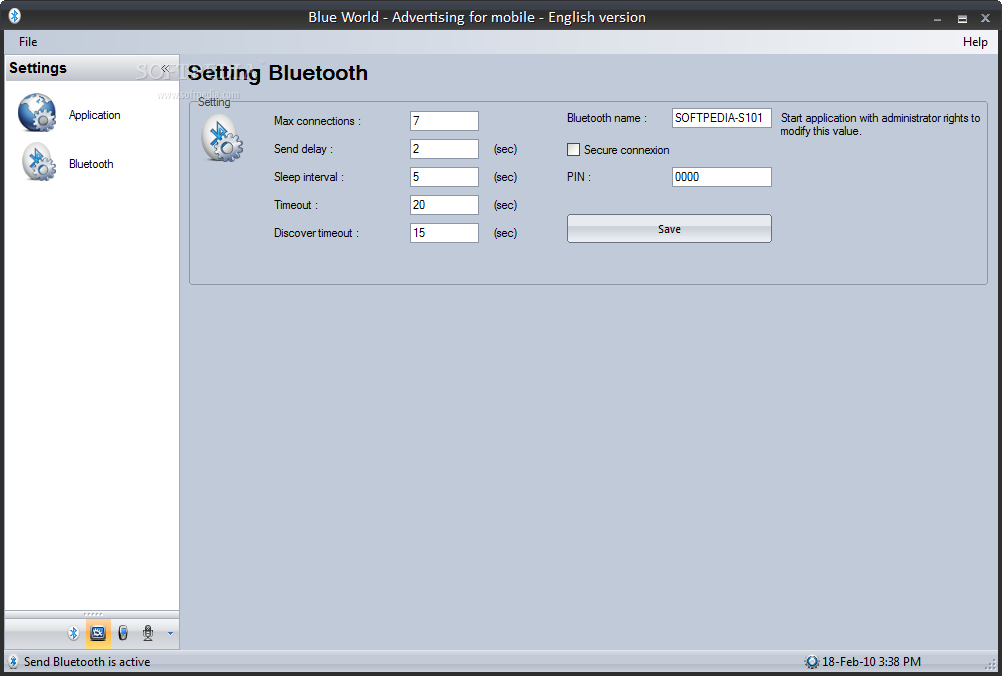1002x676 pixels.
Task: Open the Application settings globe icon
Action: click(37, 112)
